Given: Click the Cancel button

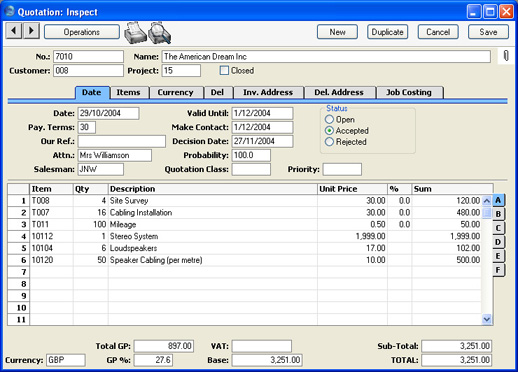Looking at the screenshot, I should (x=438, y=32).
